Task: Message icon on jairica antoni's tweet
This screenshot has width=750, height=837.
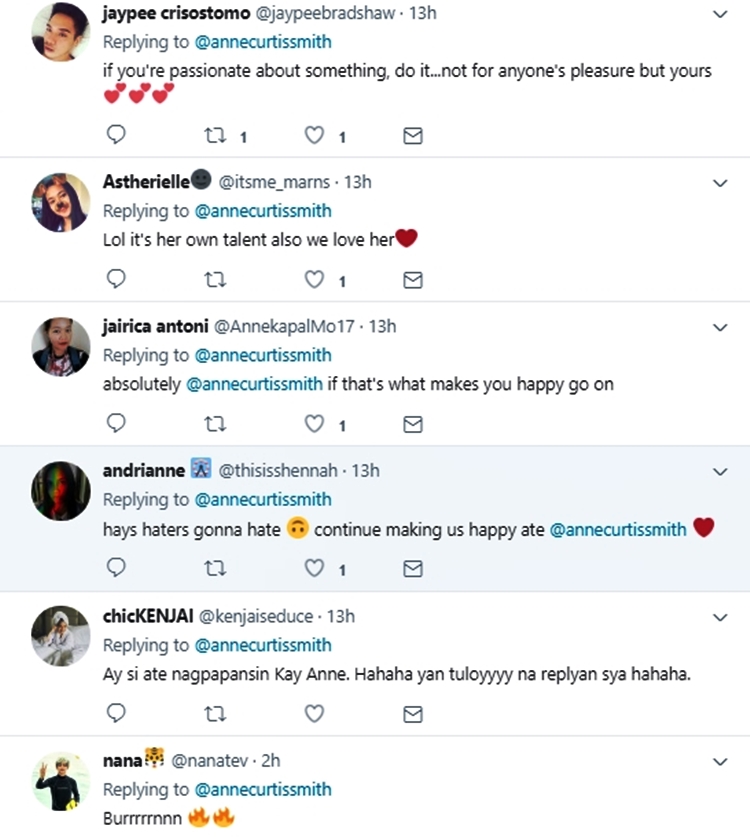Action: pos(412,424)
